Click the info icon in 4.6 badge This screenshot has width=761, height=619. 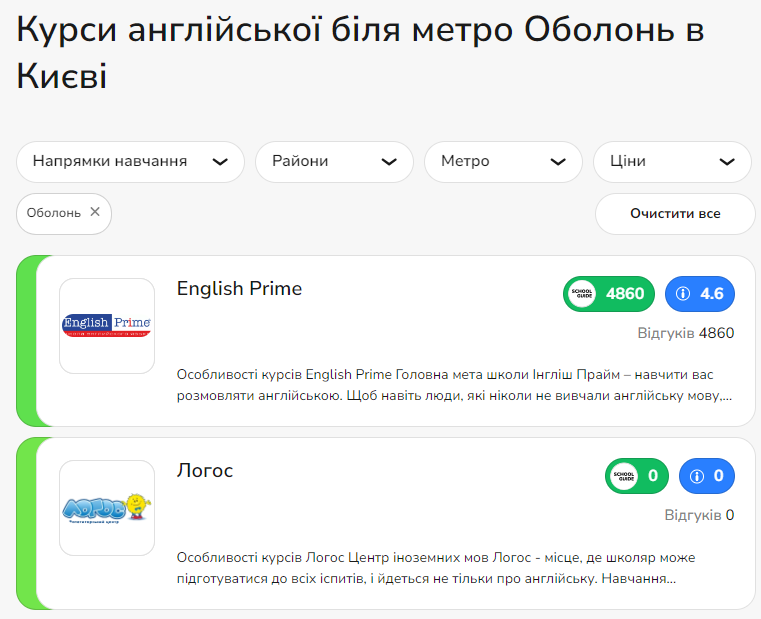(x=684, y=294)
